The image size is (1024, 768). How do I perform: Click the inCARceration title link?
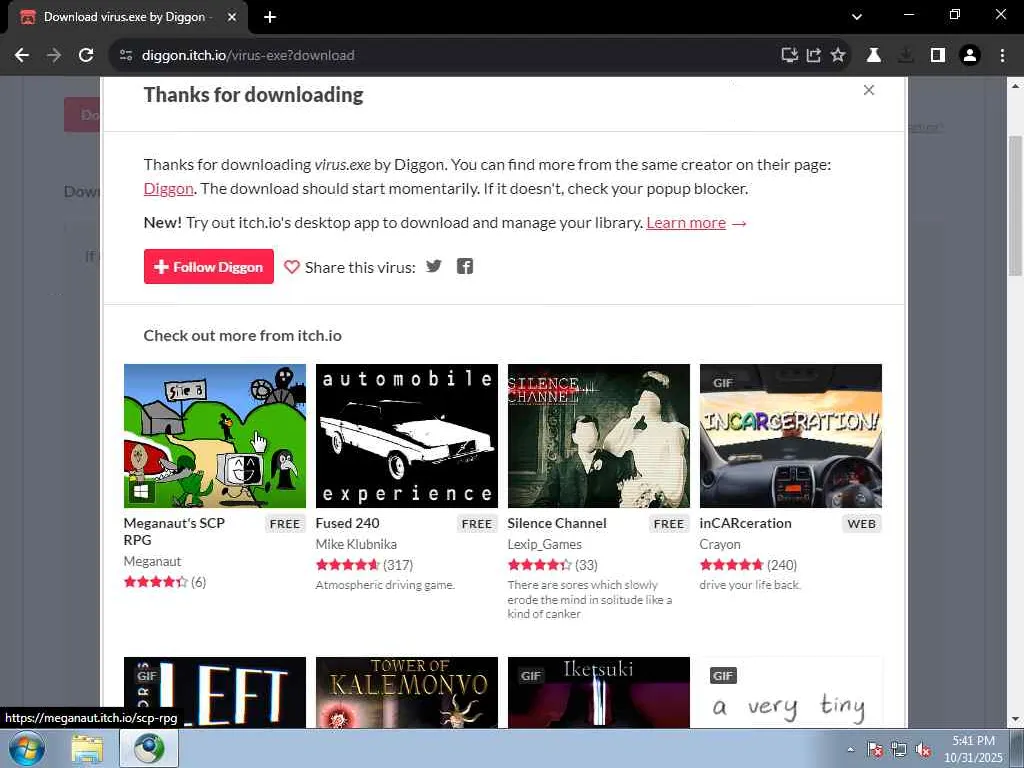[x=745, y=523]
